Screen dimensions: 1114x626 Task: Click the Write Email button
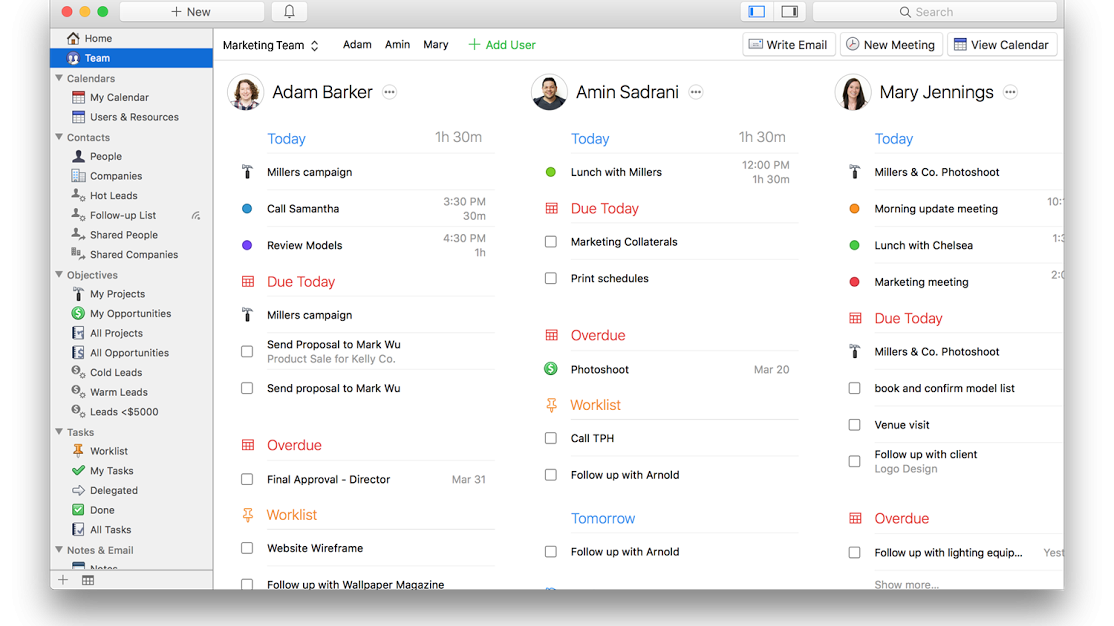788,45
